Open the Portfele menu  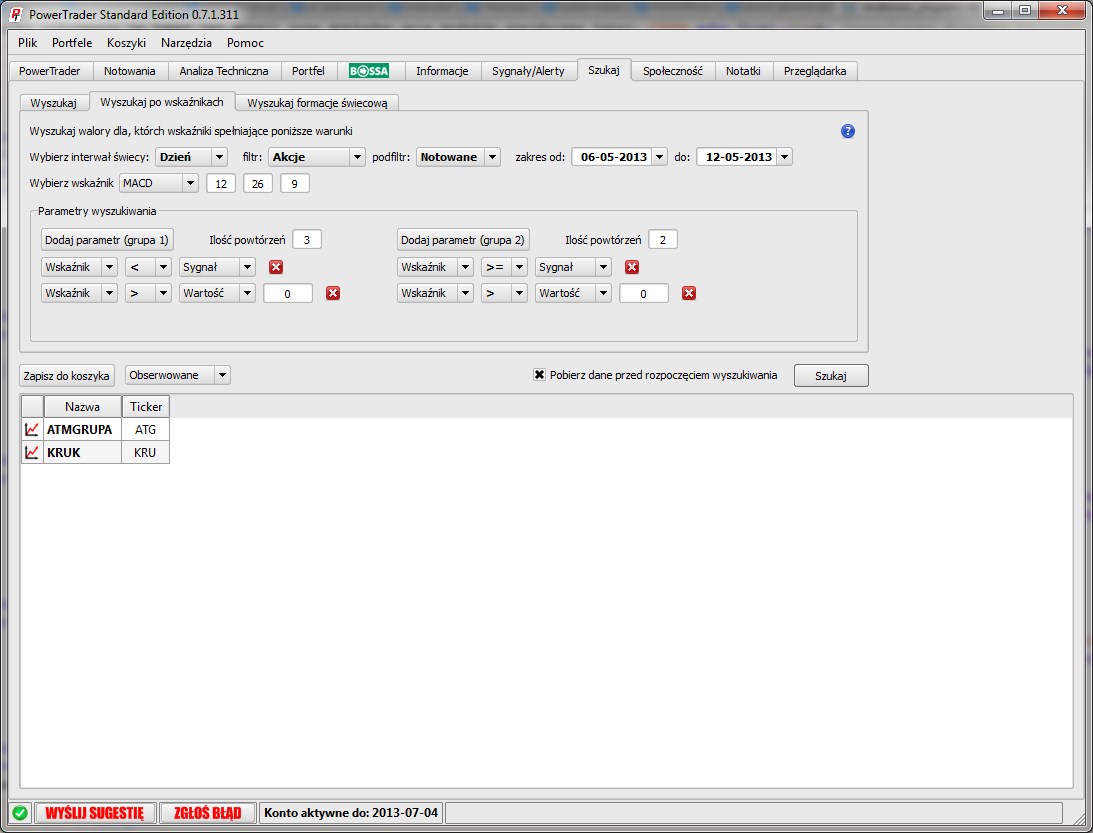point(72,43)
